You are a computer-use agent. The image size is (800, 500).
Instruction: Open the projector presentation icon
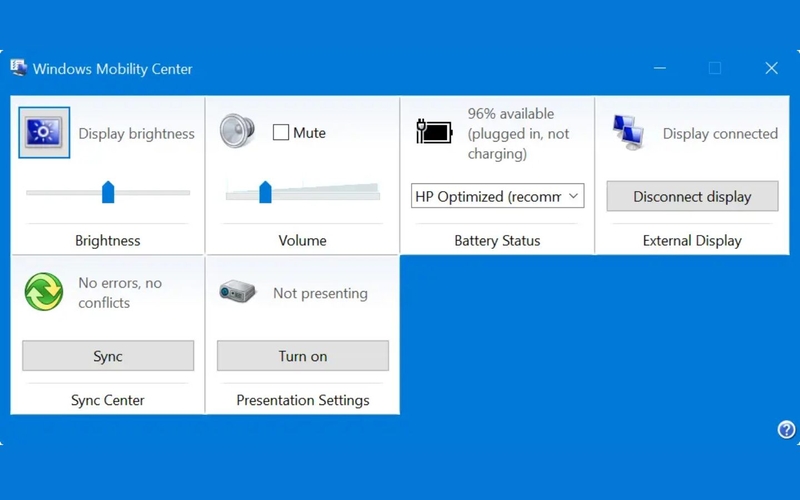[237, 291]
